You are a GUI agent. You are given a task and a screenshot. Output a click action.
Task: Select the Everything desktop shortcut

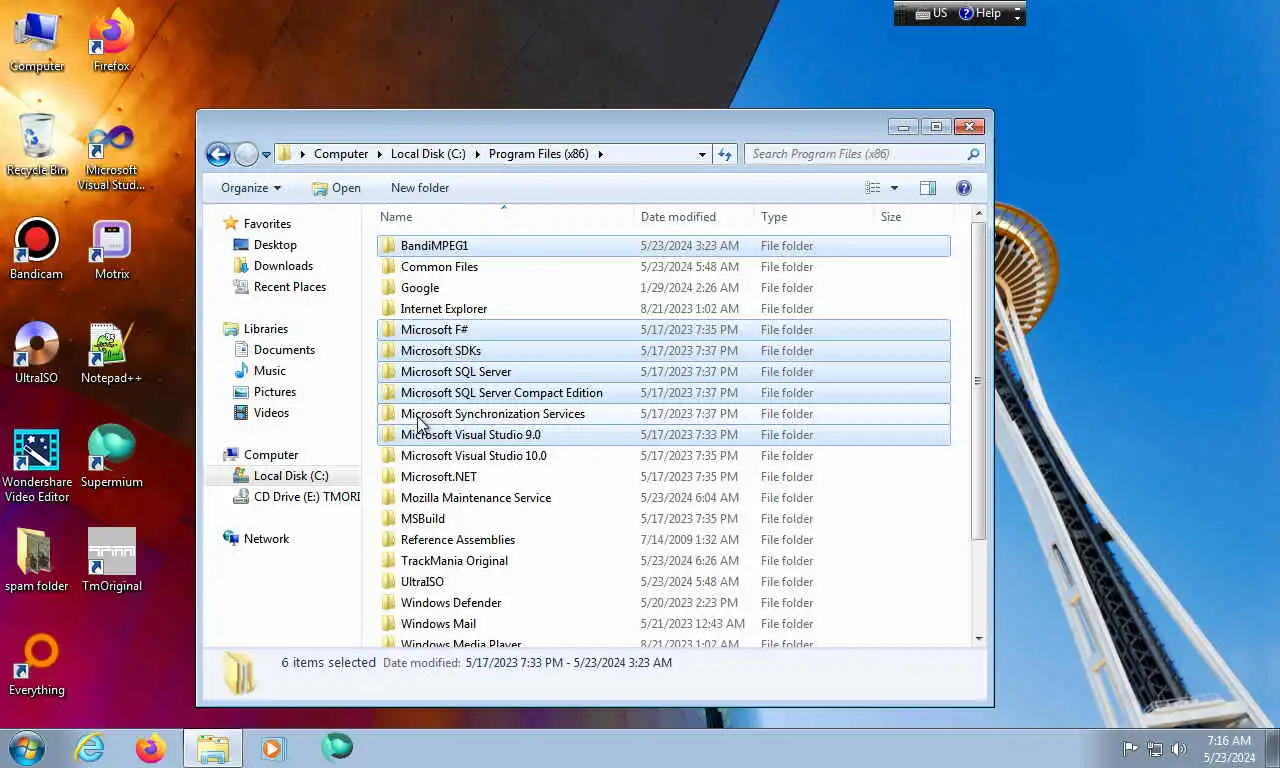tap(37, 666)
